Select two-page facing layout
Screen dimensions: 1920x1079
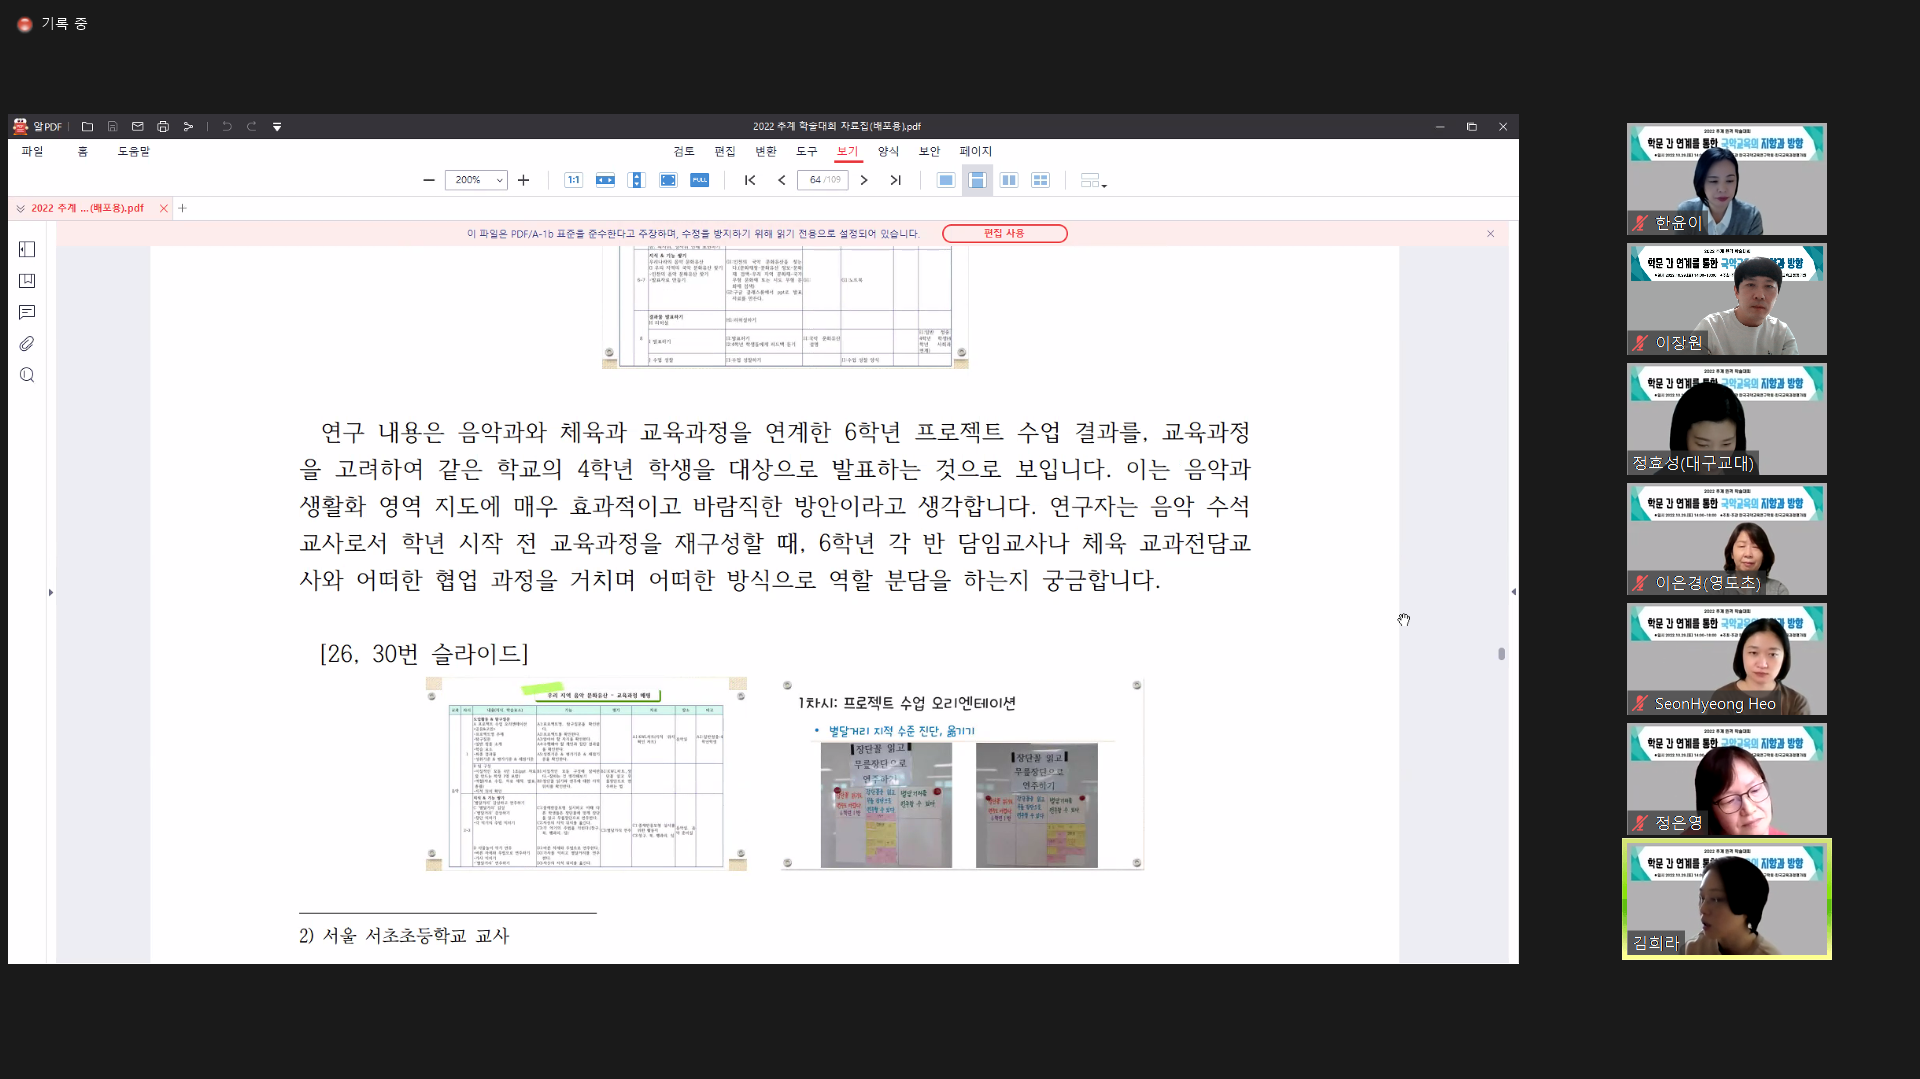coord(1009,181)
